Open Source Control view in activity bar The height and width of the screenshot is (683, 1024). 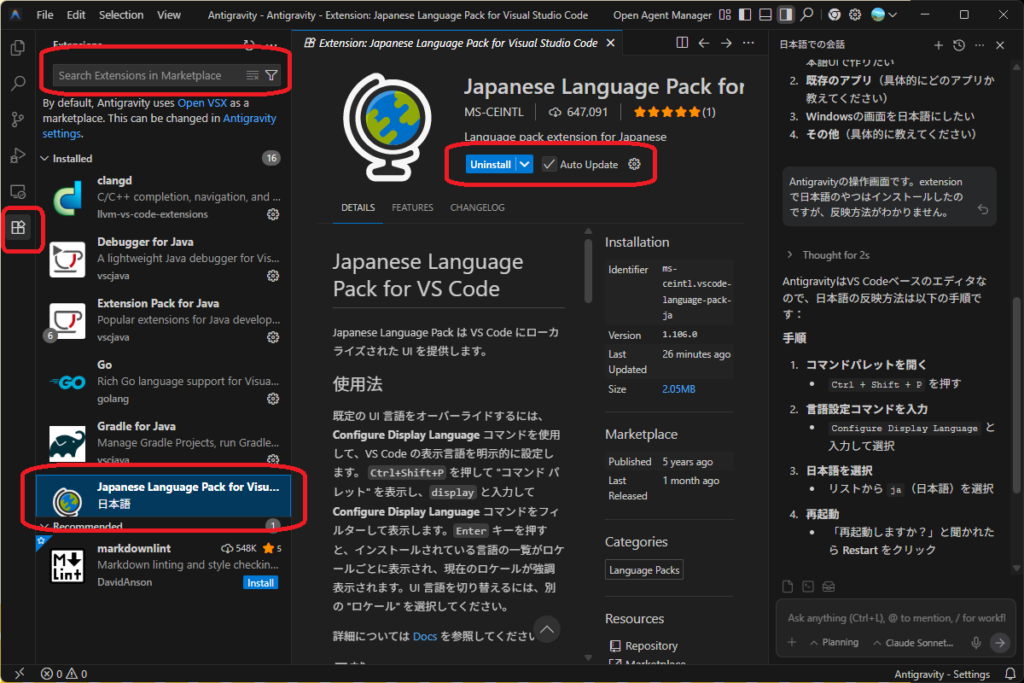click(17, 120)
